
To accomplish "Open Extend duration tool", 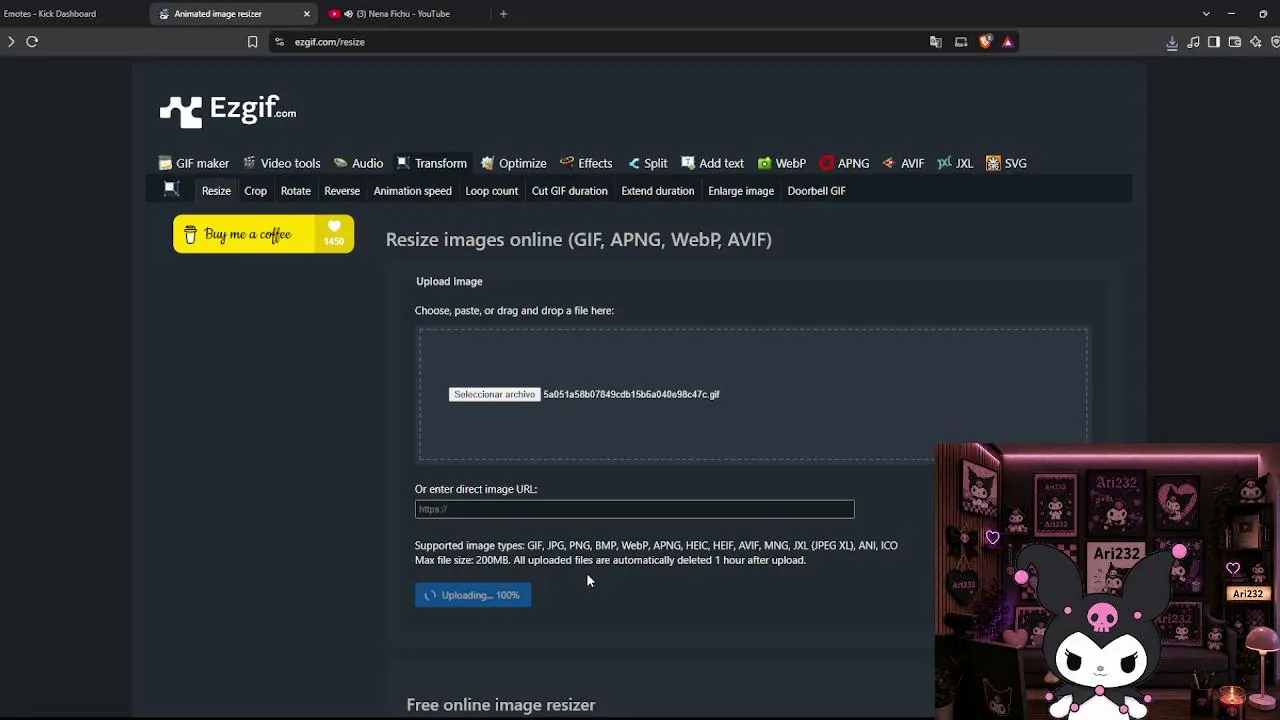I will (657, 191).
